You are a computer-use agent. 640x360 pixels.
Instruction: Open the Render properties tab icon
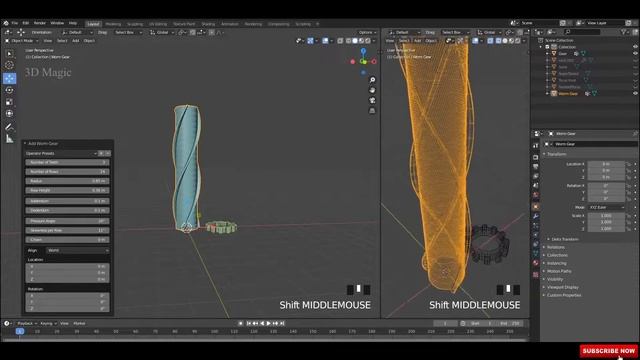(x=536, y=157)
